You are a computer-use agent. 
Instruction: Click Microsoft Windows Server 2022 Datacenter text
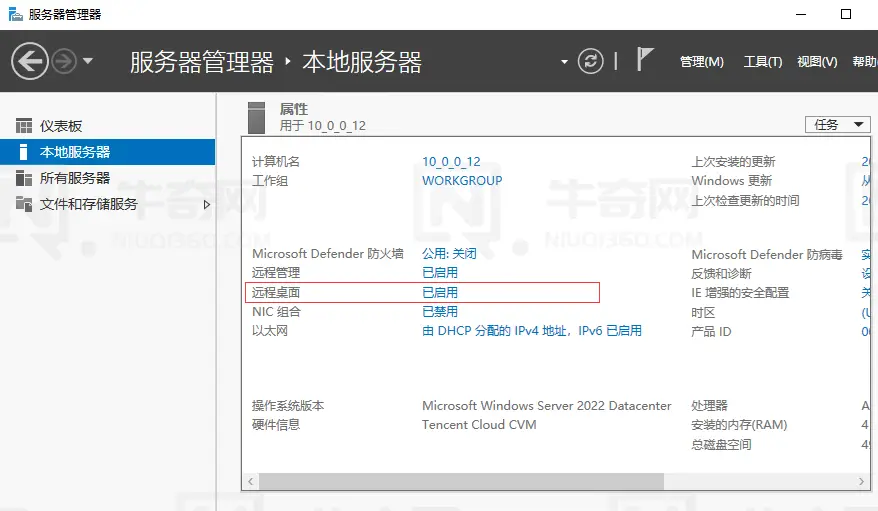coord(547,406)
